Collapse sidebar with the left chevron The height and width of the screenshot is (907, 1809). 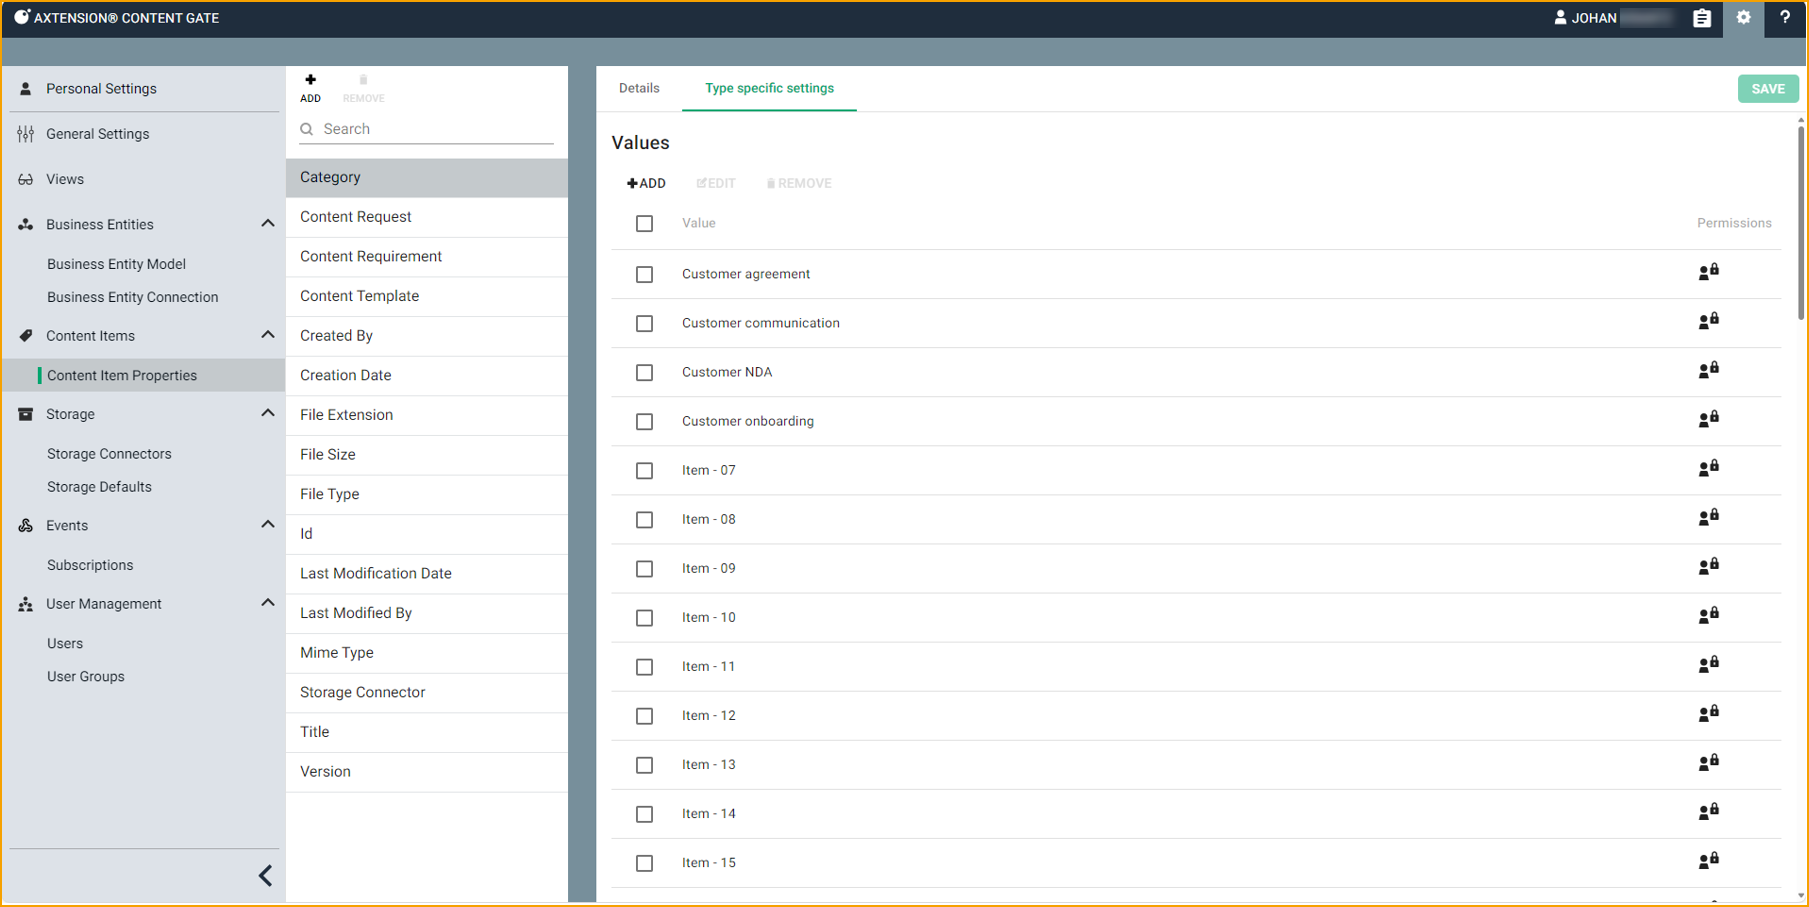[x=265, y=876]
